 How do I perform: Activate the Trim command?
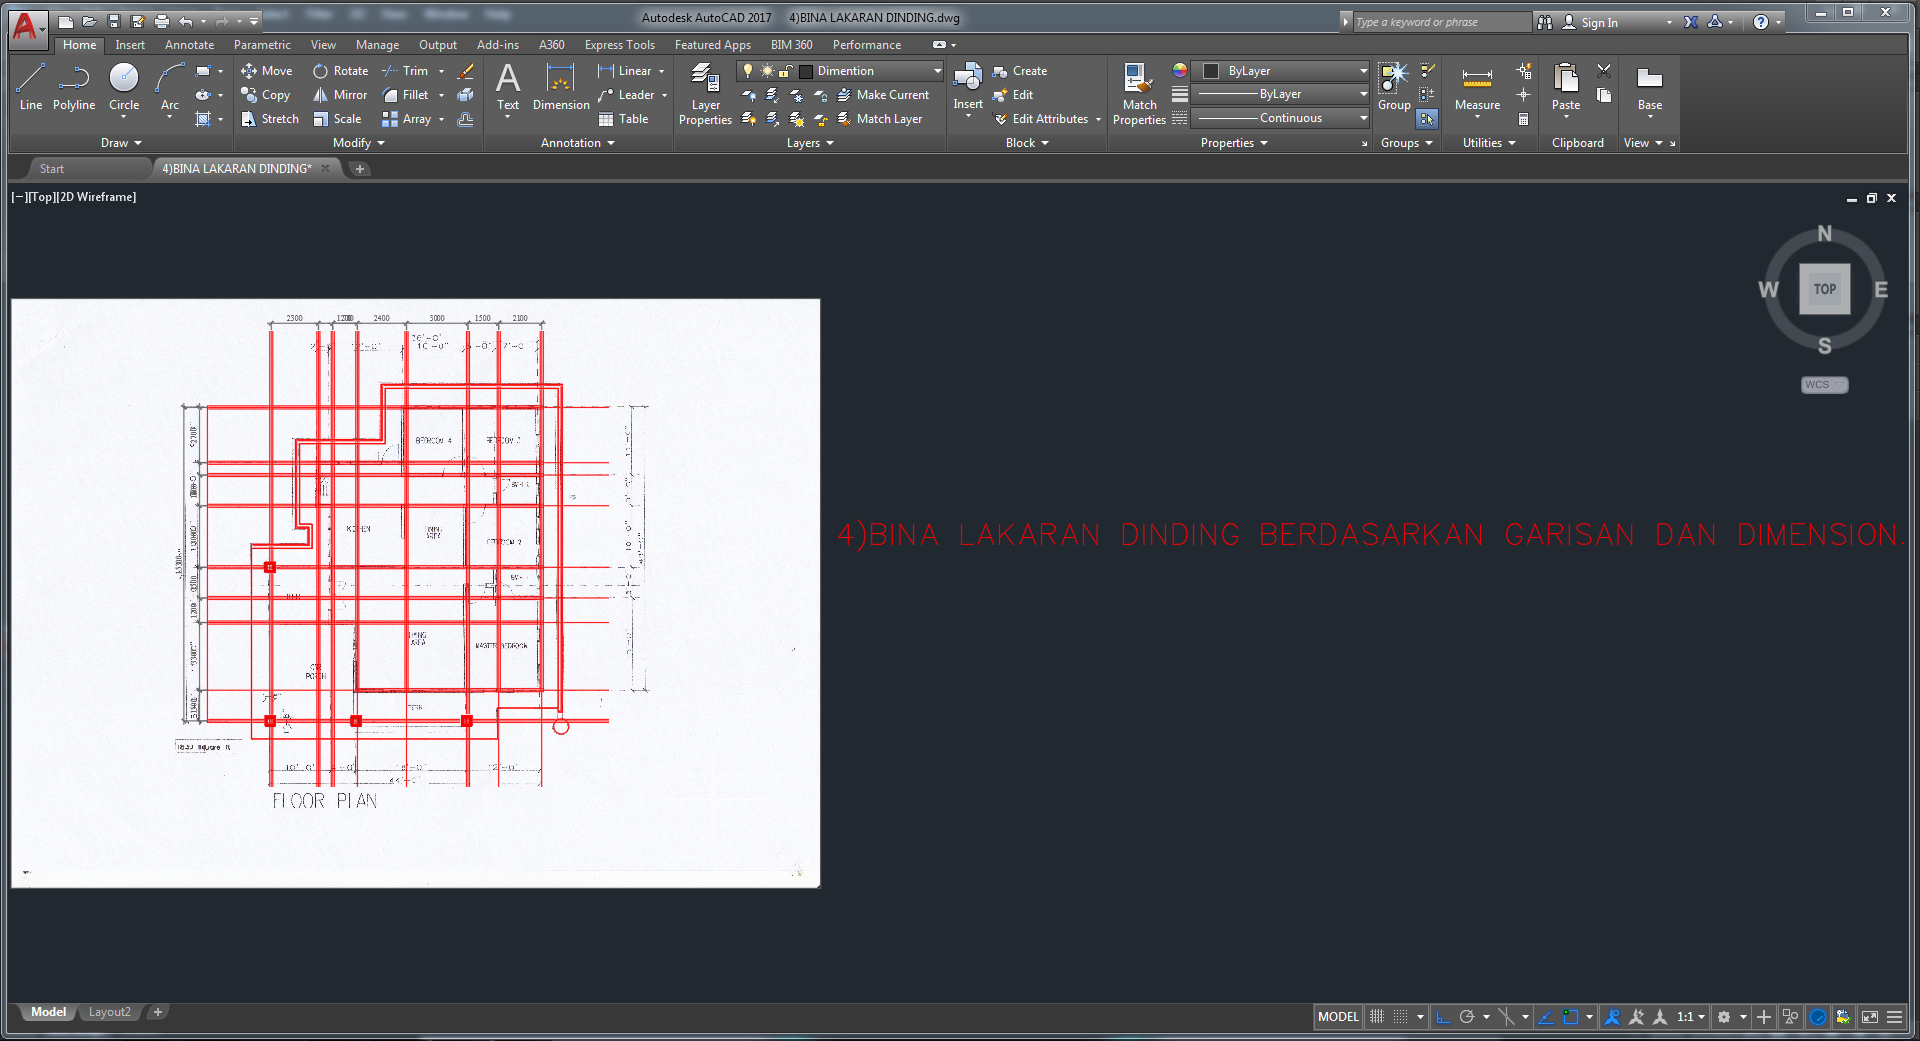pyautogui.click(x=405, y=71)
